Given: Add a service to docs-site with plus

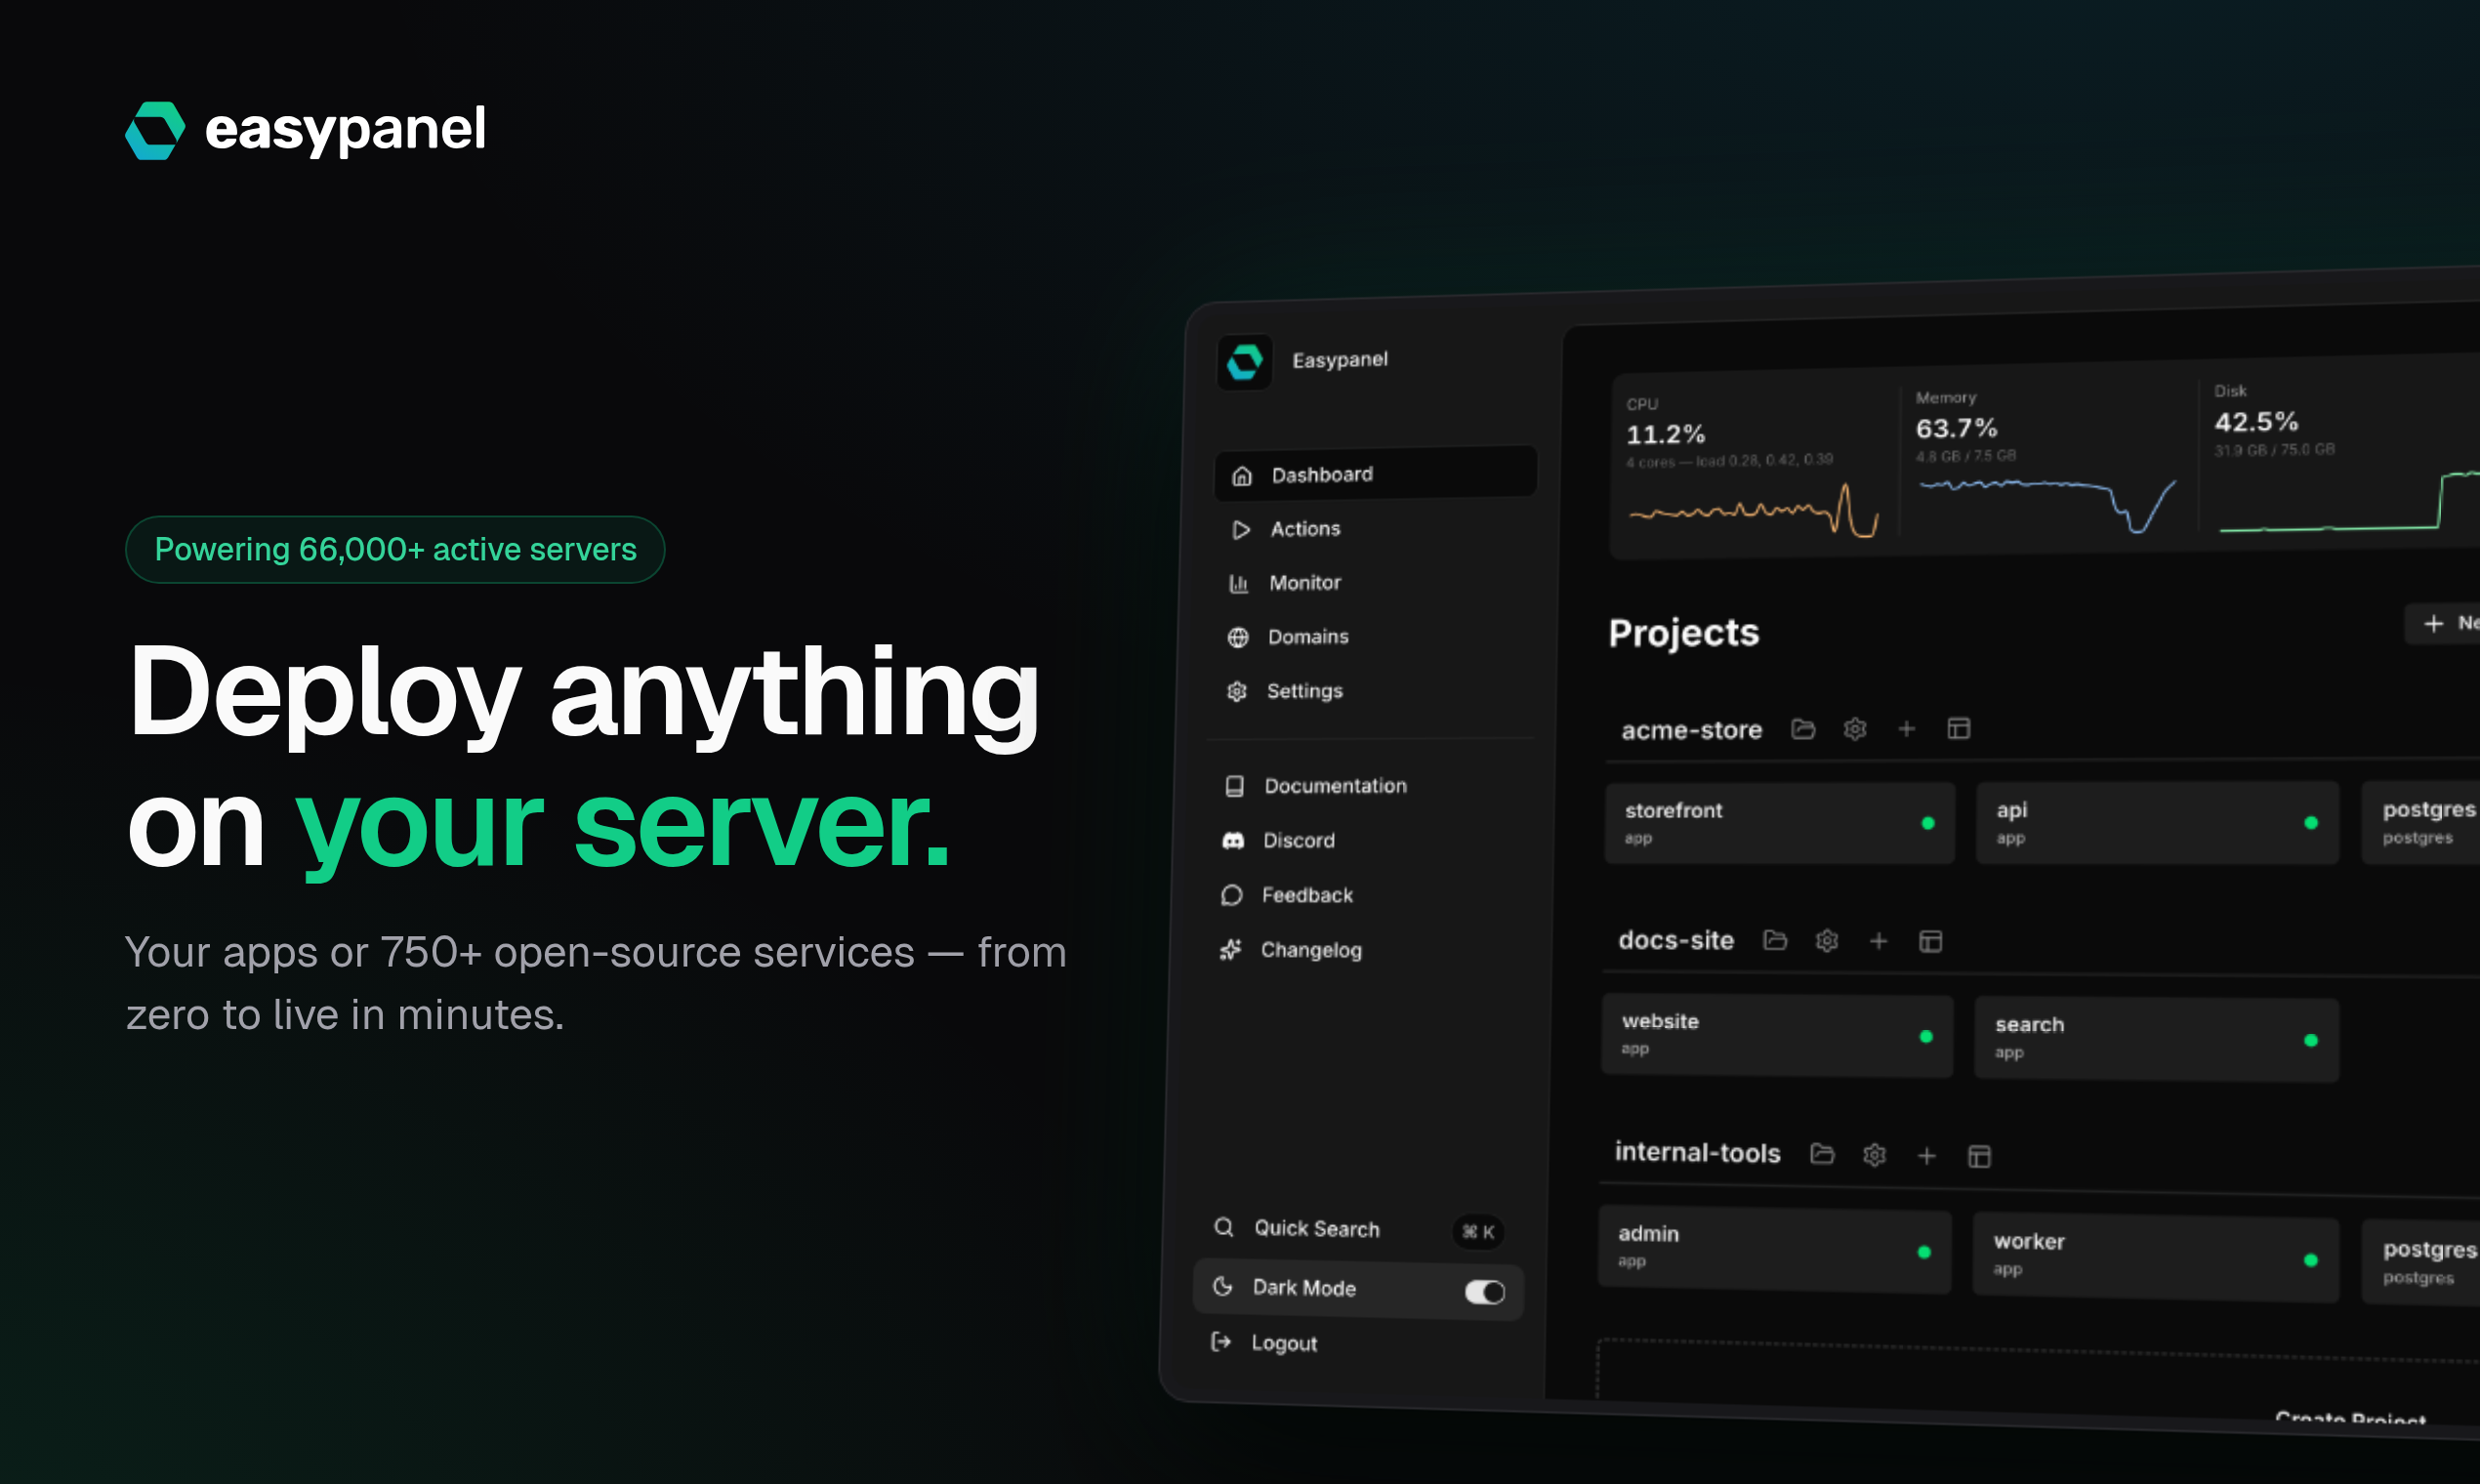Looking at the screenshot, I should coord(1878,941).
